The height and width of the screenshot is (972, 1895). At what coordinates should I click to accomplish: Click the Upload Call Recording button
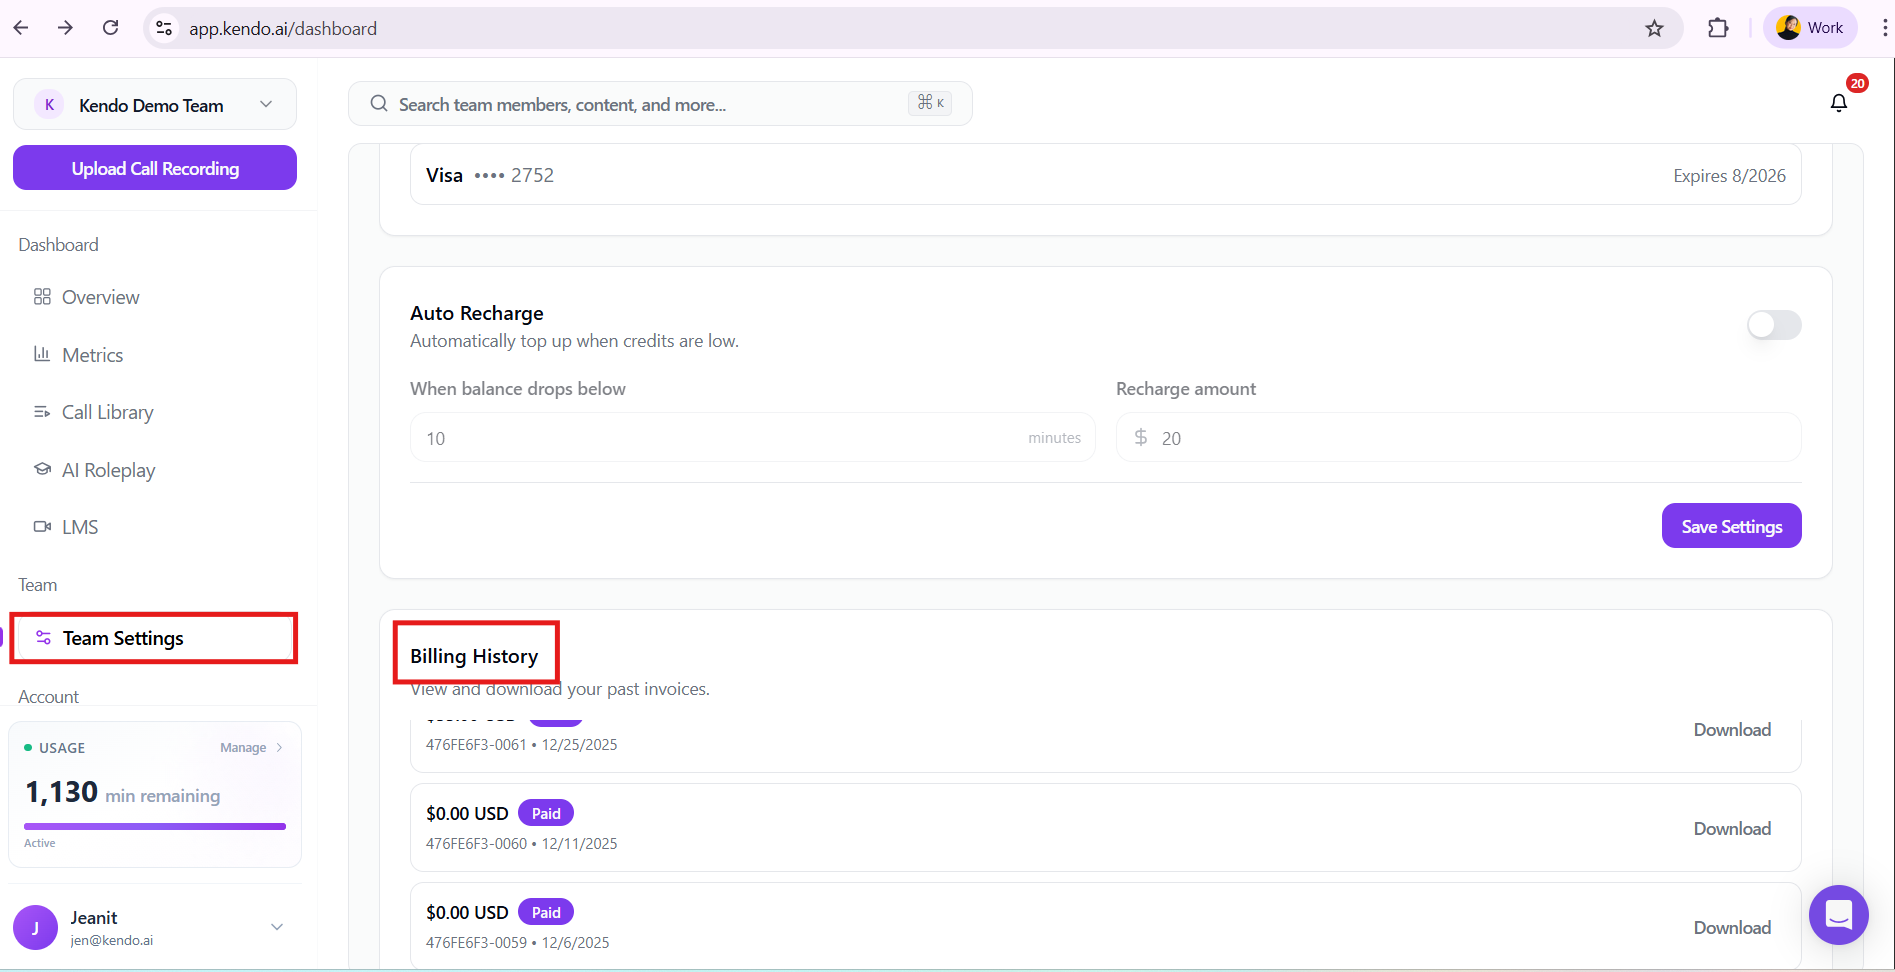tap(155, 168)
